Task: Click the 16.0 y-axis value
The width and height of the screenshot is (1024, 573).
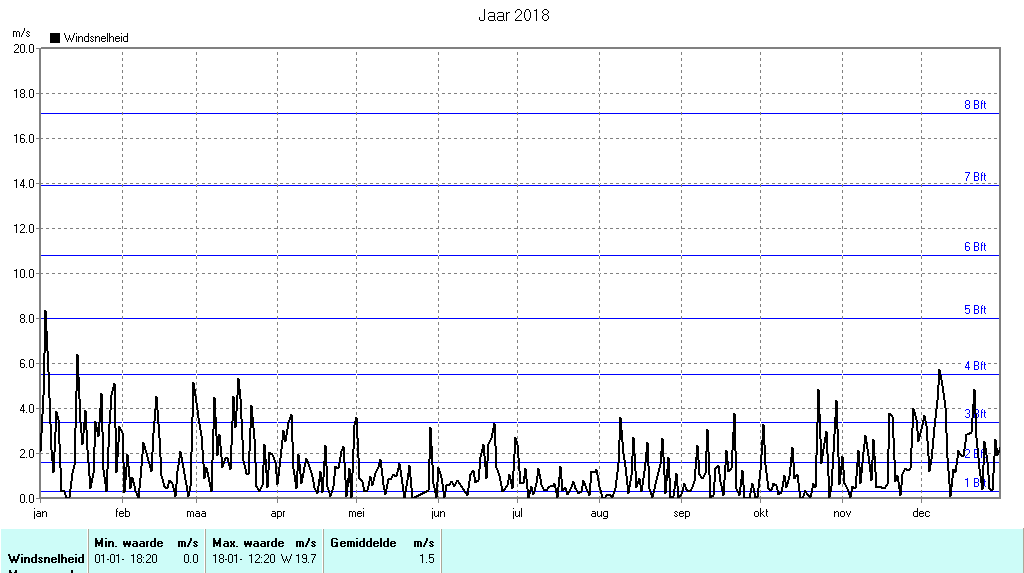Action: [x=24, y=139]
